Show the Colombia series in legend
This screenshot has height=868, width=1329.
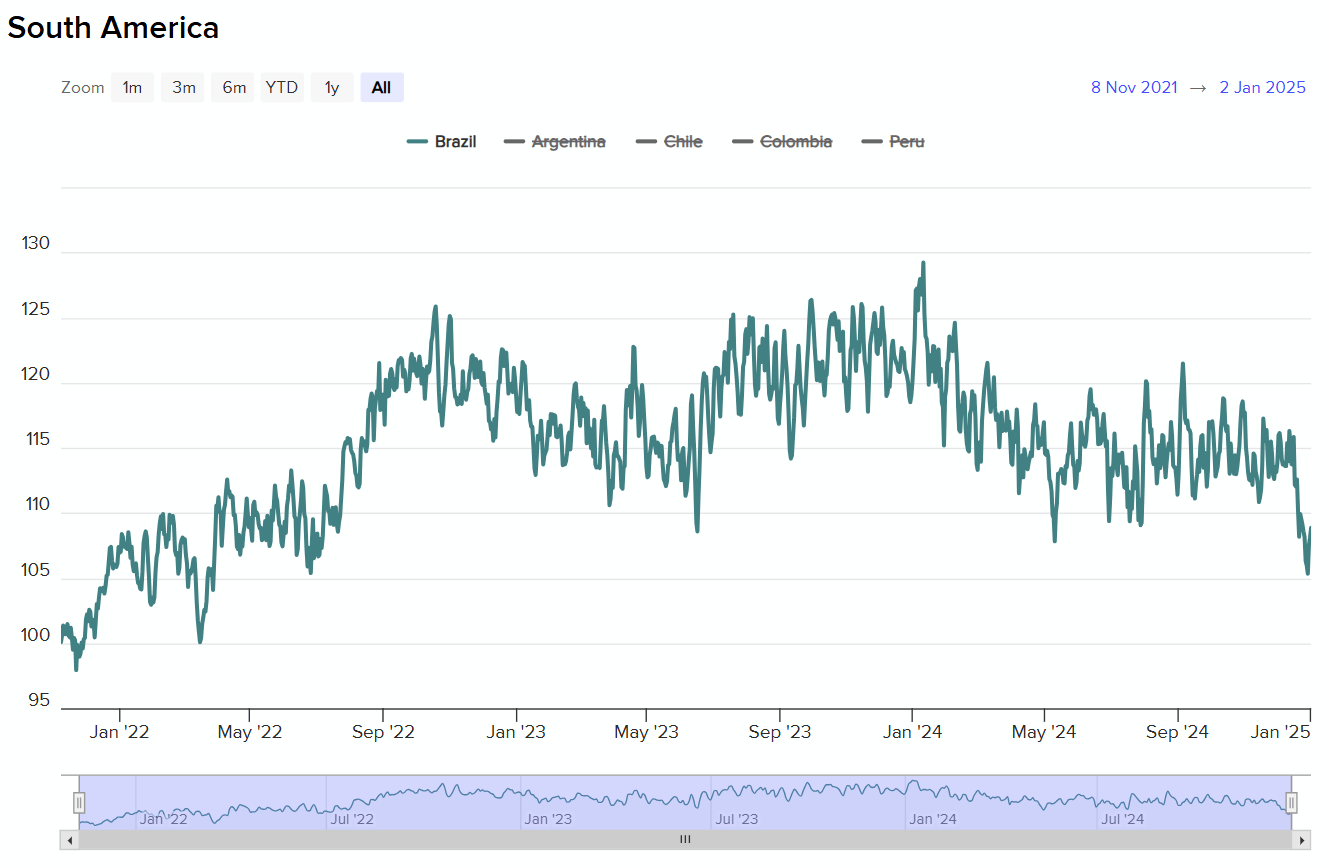pos(782,142)
